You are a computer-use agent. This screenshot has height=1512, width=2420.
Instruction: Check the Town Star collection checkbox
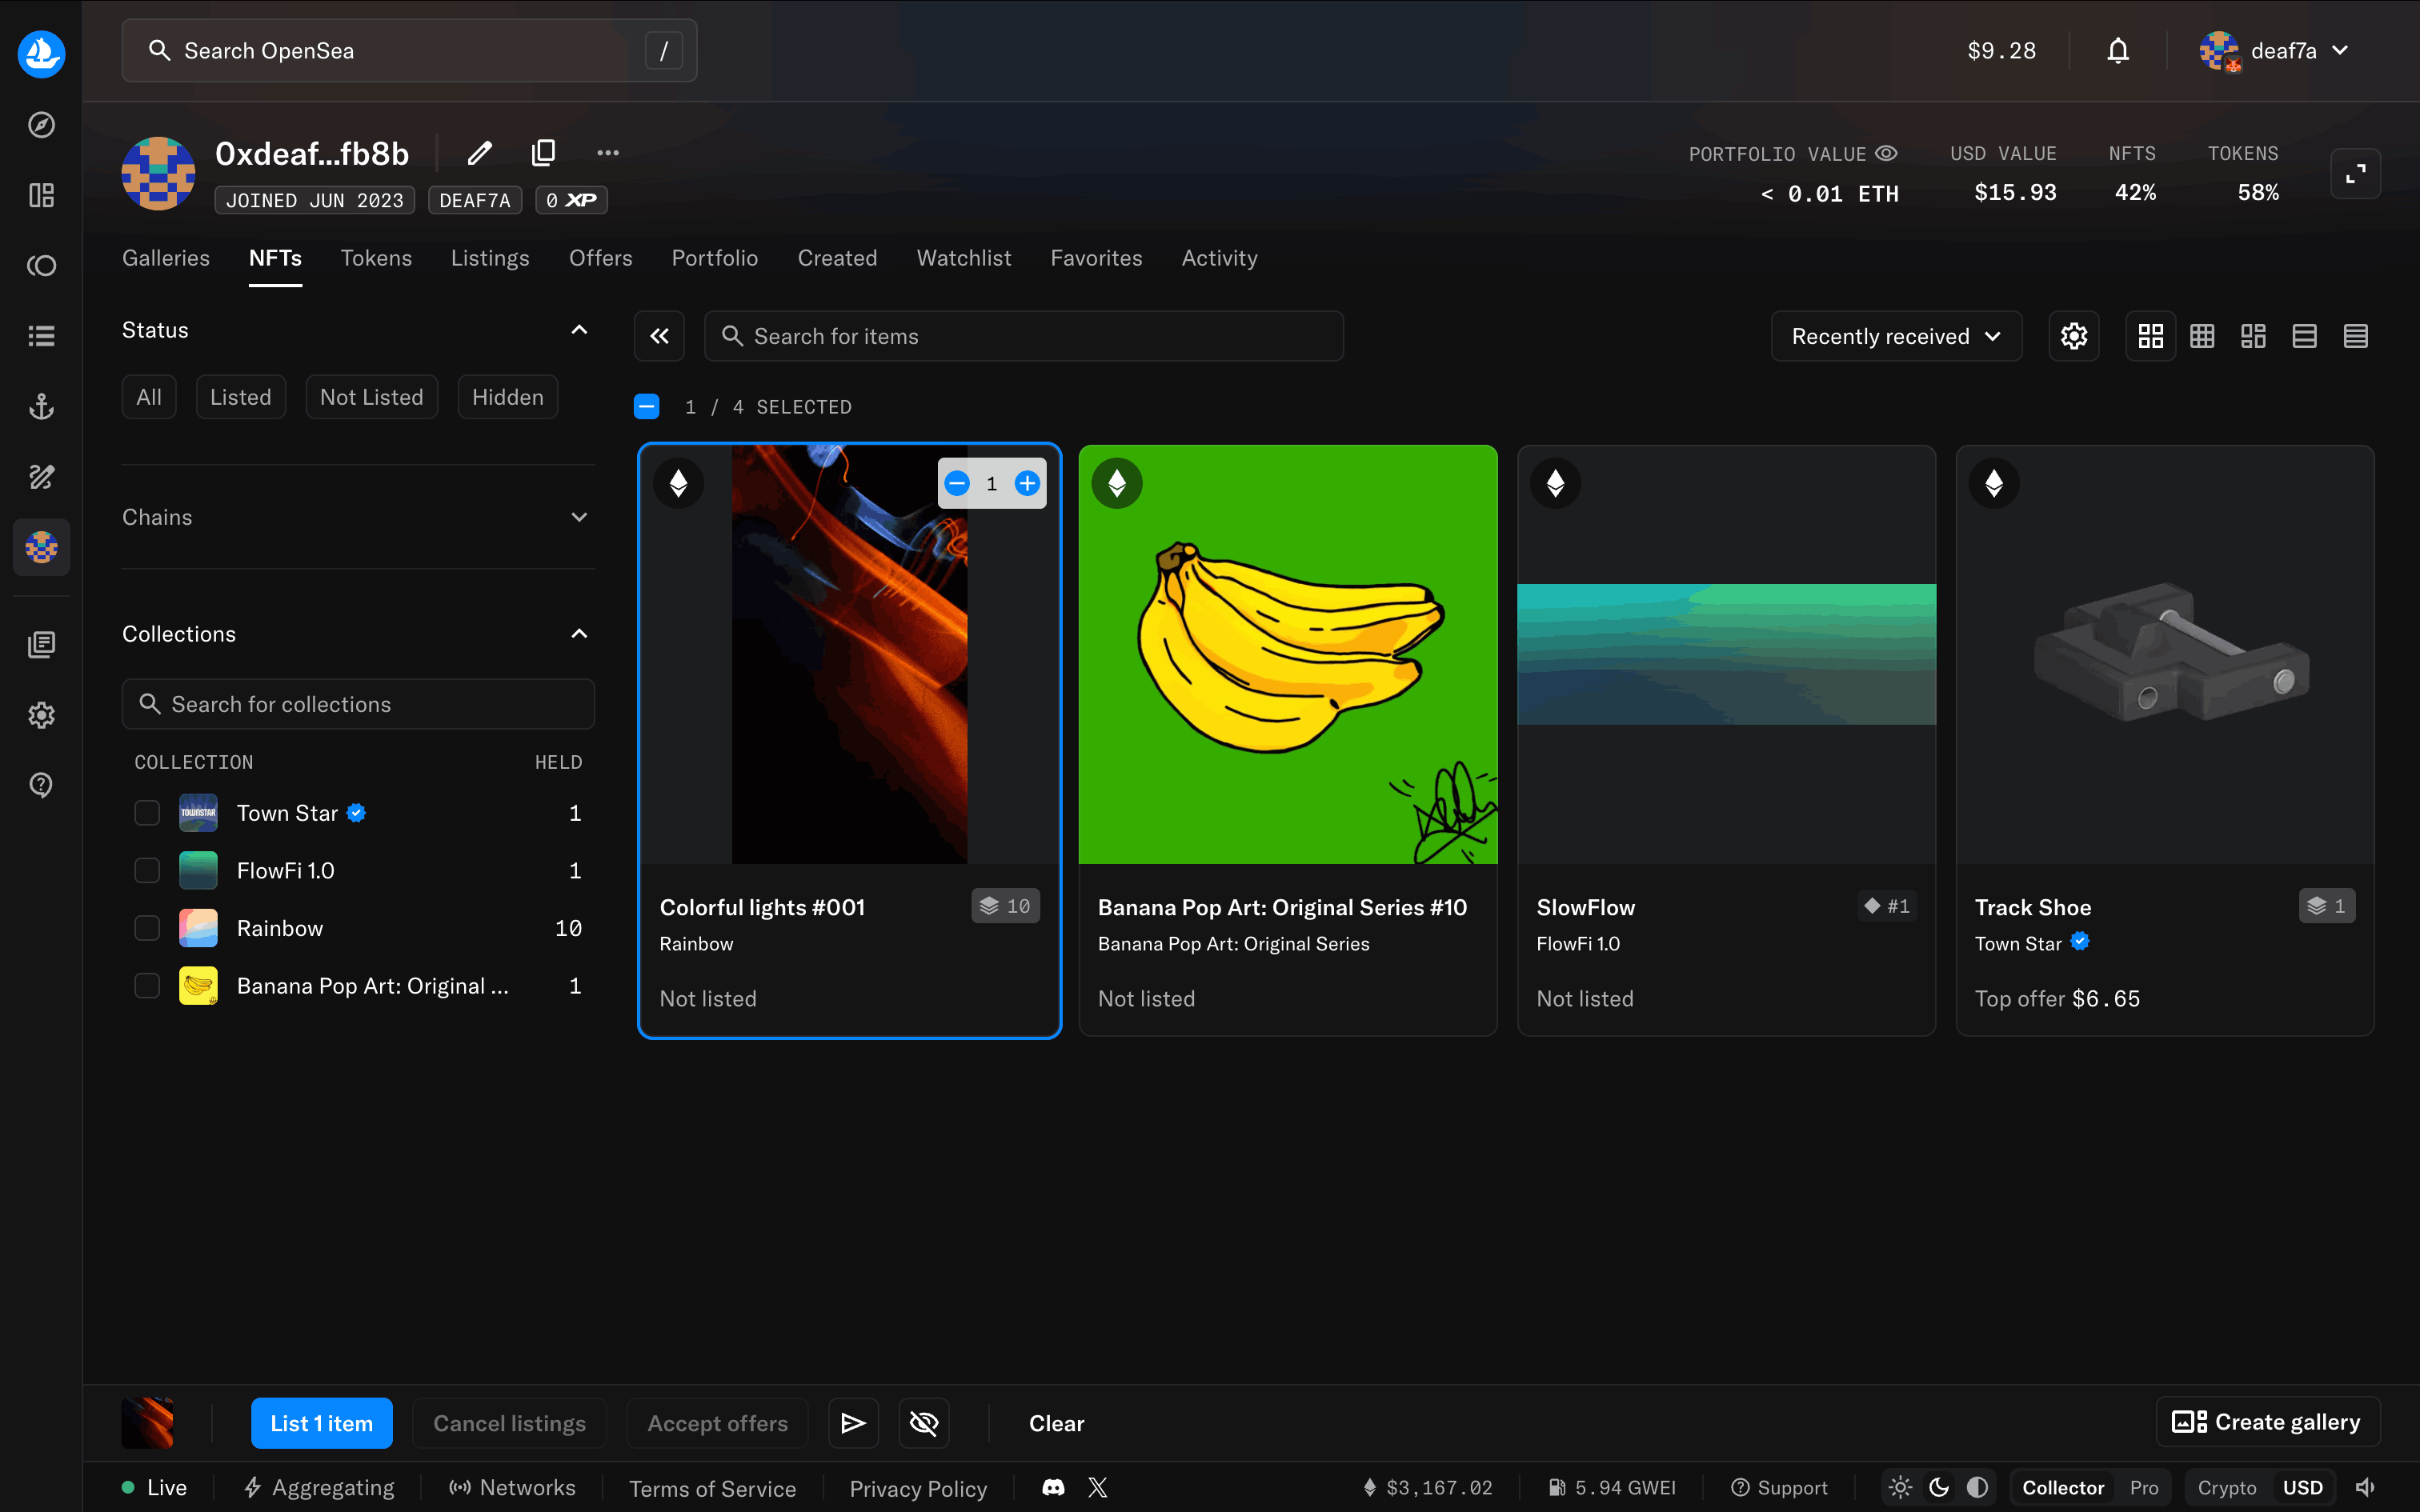[147, 813]
